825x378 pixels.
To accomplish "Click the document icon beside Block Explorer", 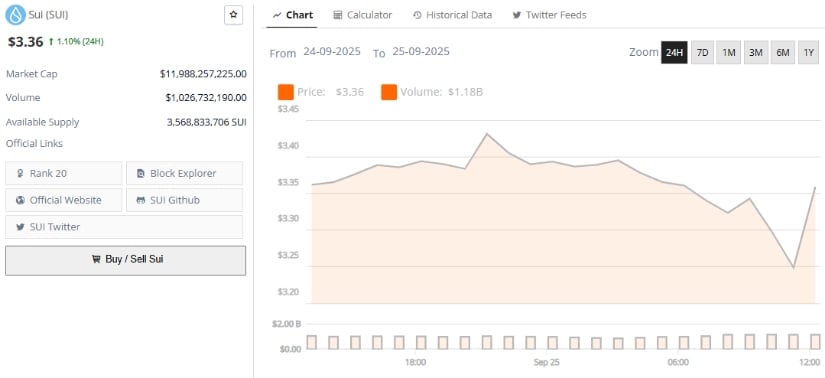I will tap(140, 173).
